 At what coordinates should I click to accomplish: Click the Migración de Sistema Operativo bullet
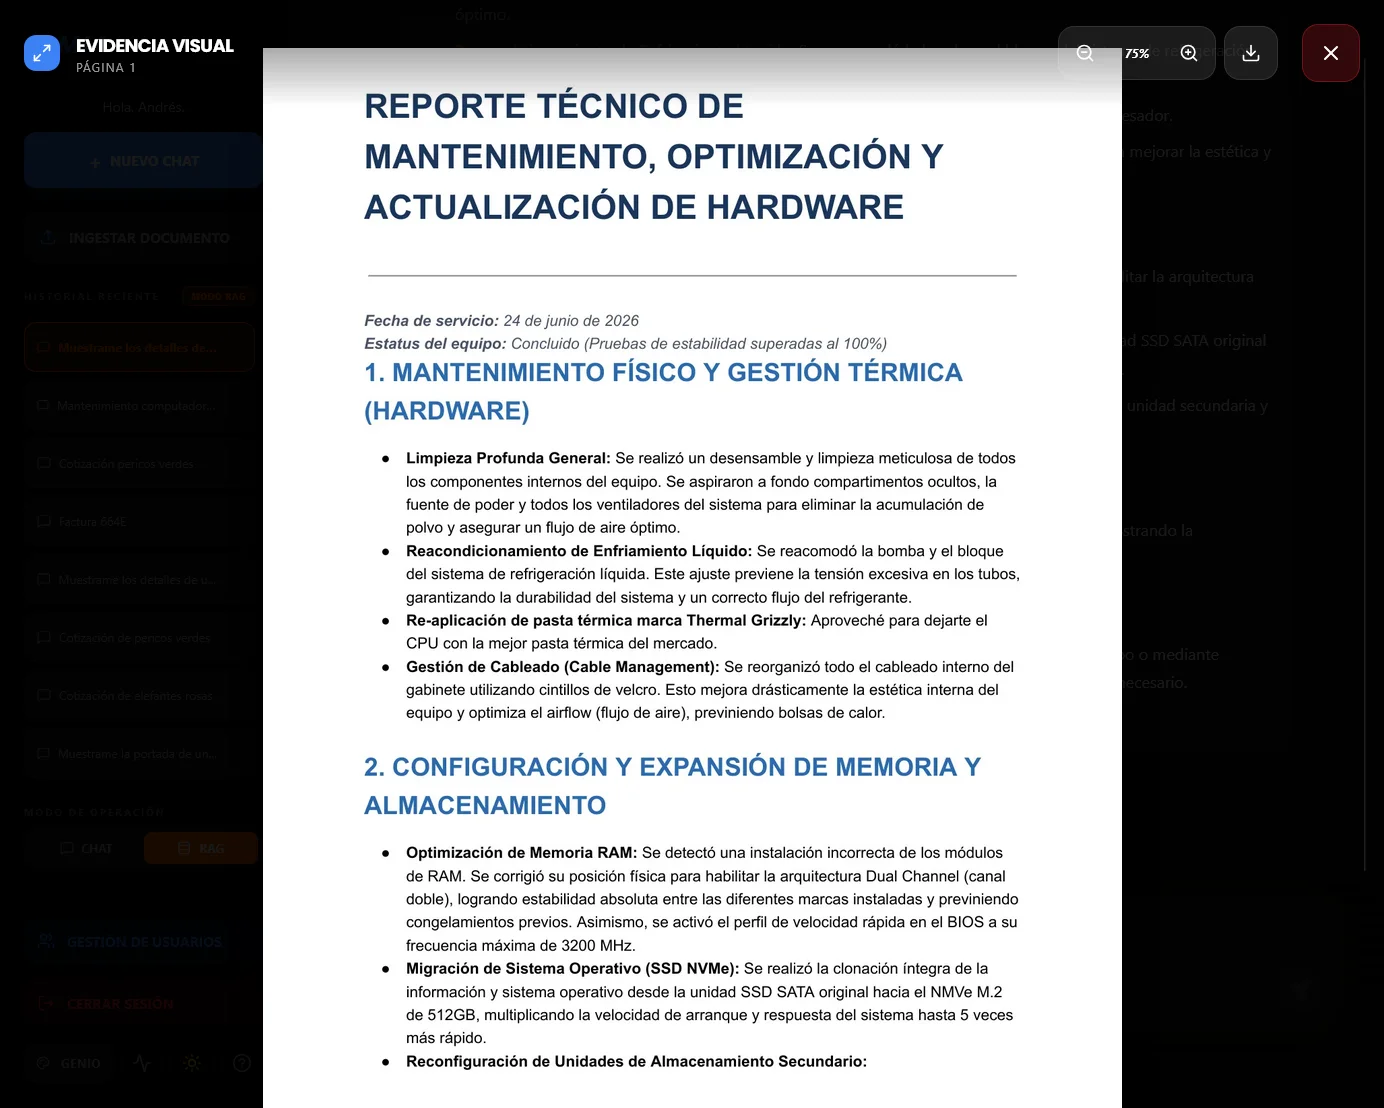709,1003
